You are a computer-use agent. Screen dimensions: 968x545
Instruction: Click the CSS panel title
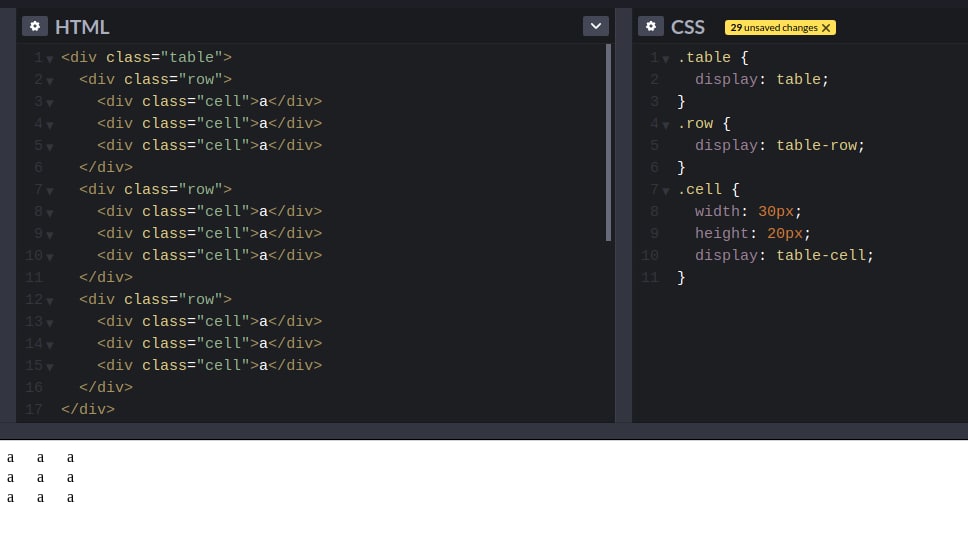tap(688, 27)
